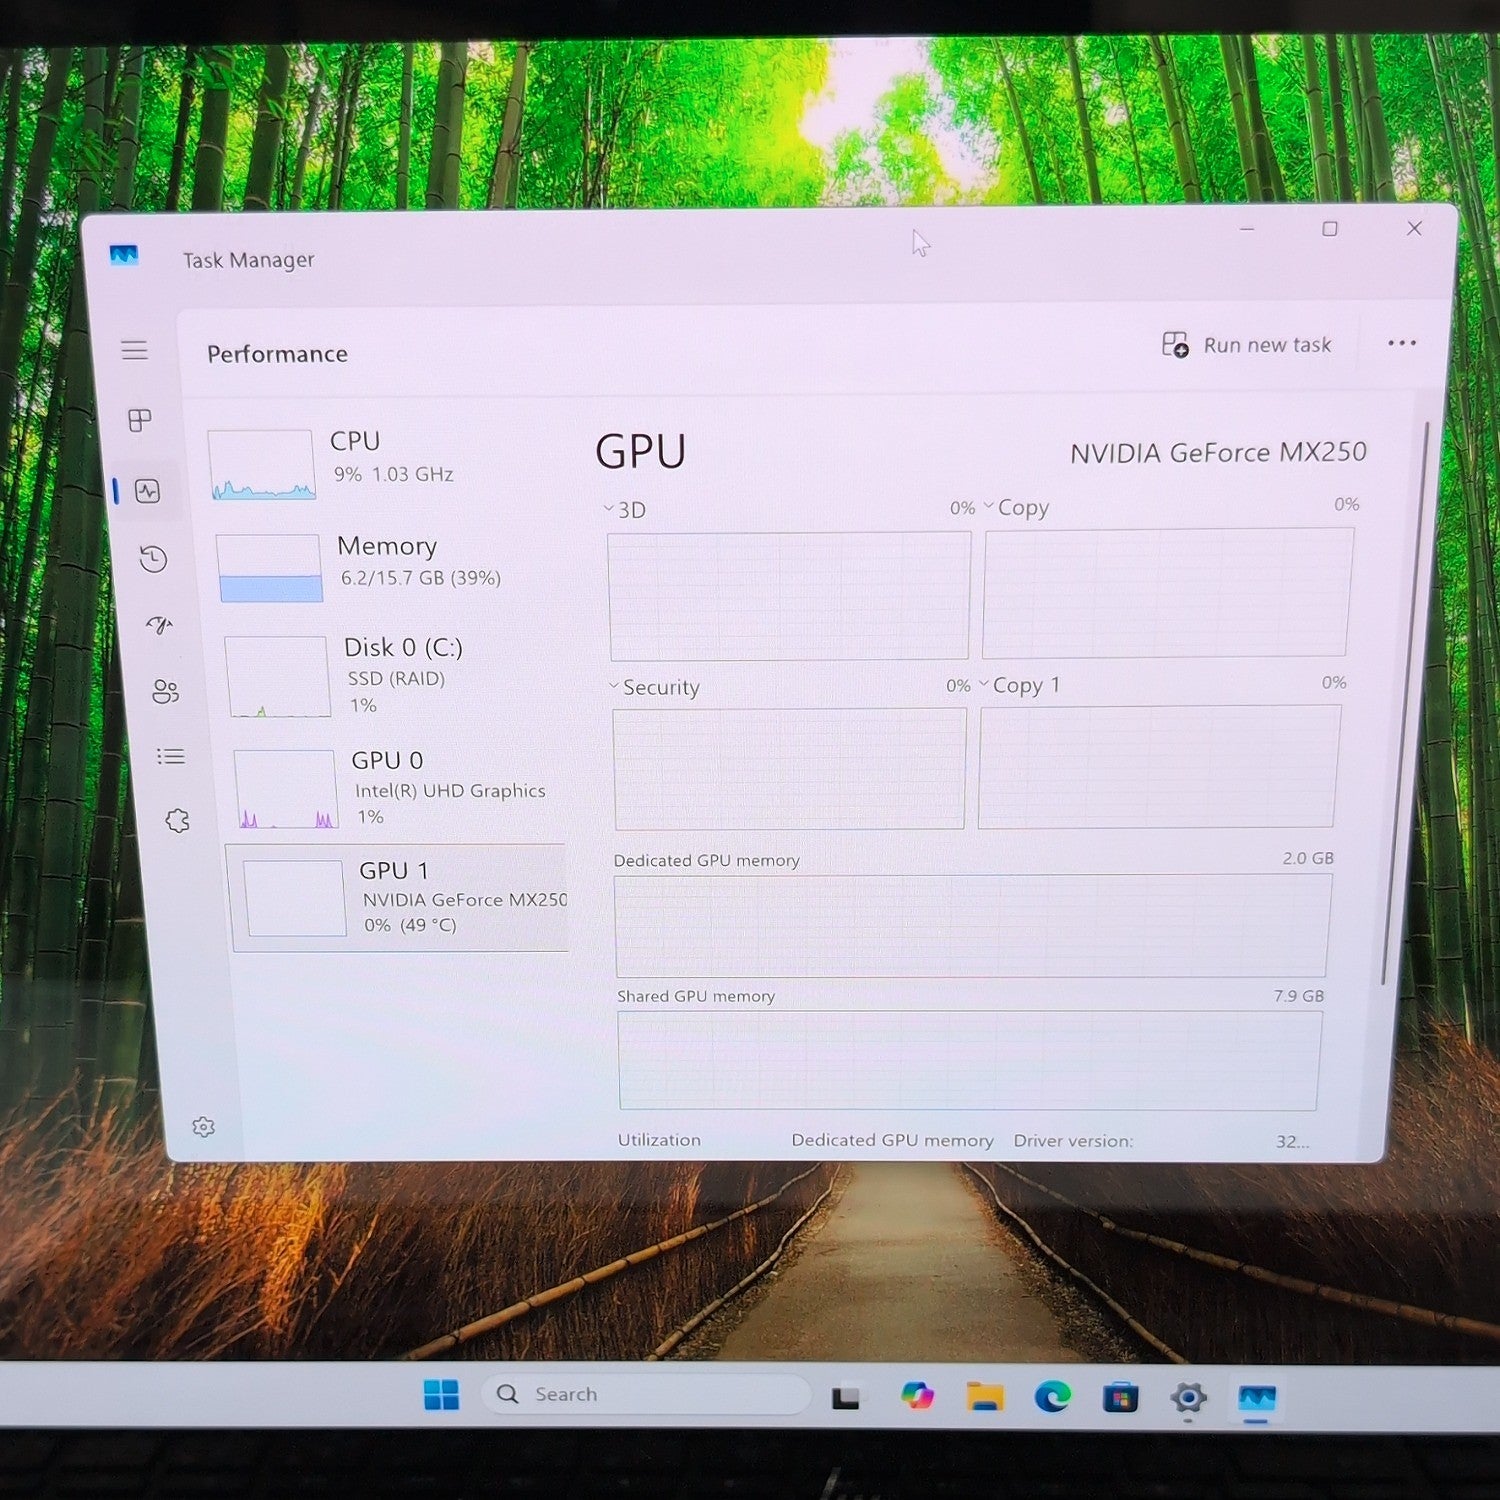Expand the Copy 1 engine dropdown
This screenshot has width=1500, height=1500.
pyautogui.click(x=1019, y=685)
